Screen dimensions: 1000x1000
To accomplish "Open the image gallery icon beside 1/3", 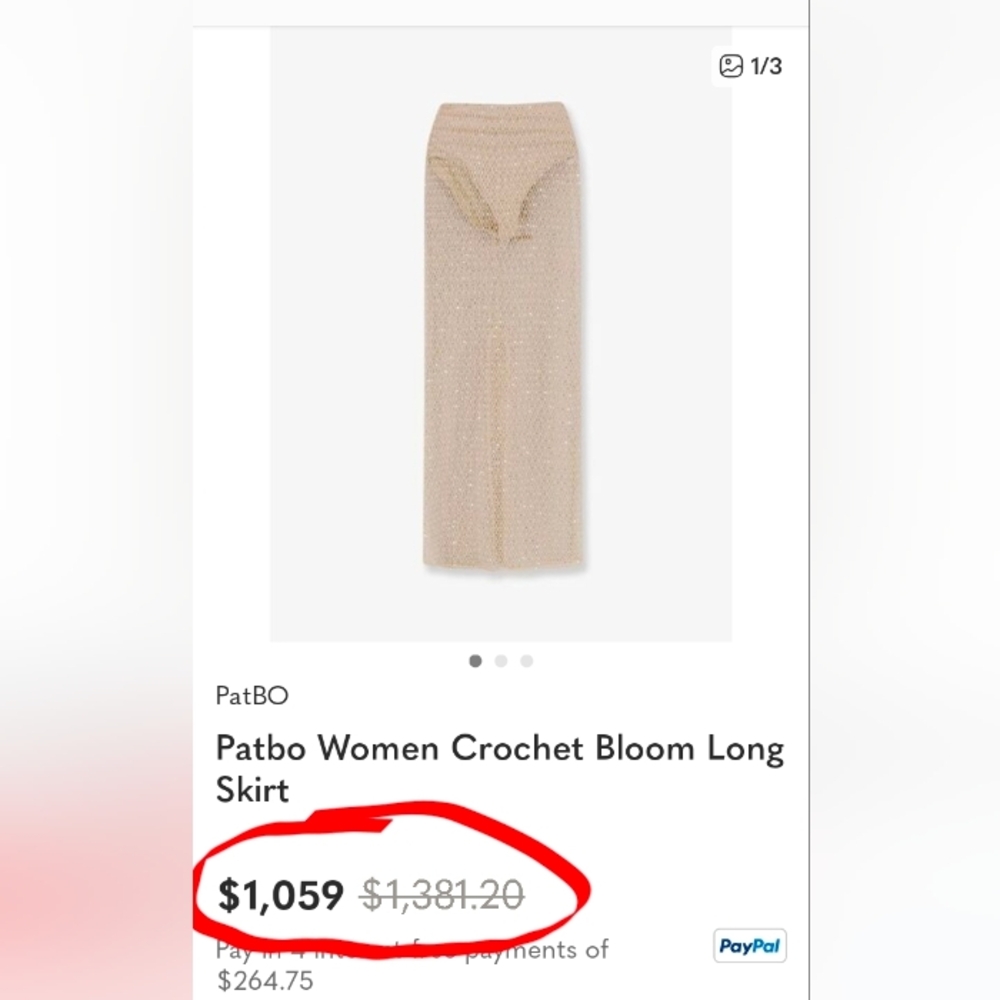I will (731, 66).
